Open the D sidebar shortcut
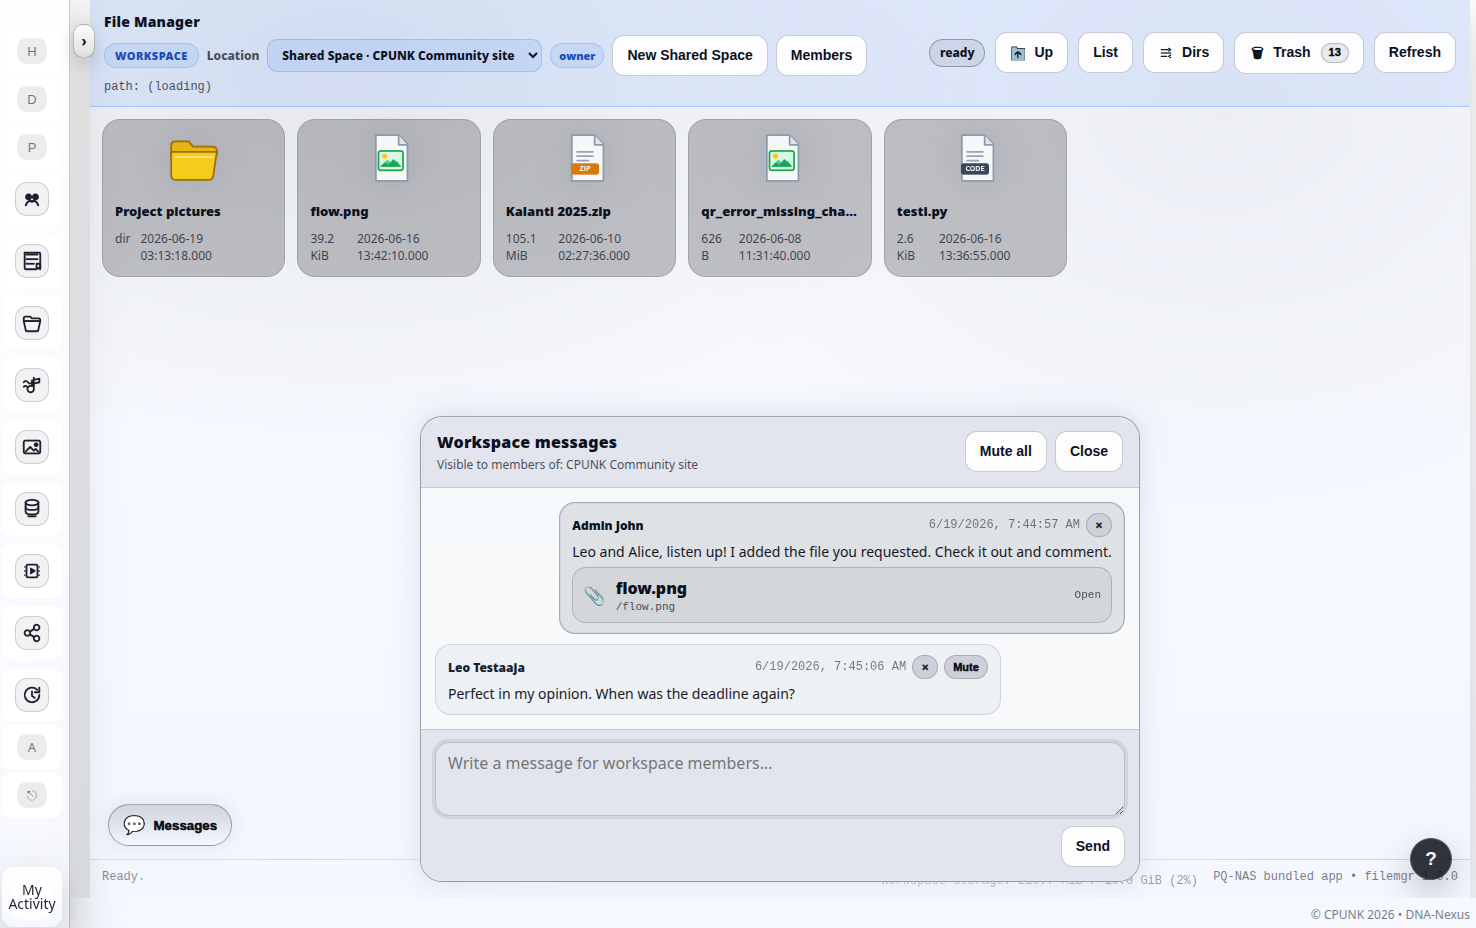This screenshot has height=928, width=1476. [32, 99]
